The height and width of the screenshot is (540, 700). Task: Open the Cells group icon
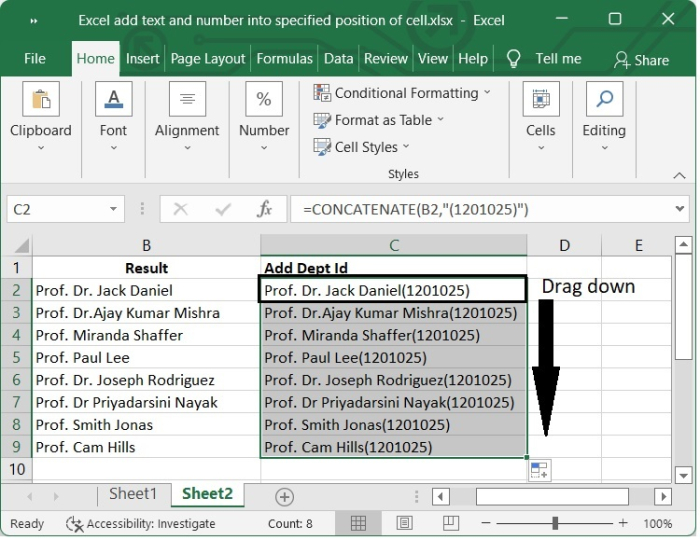tap(541, 99)
